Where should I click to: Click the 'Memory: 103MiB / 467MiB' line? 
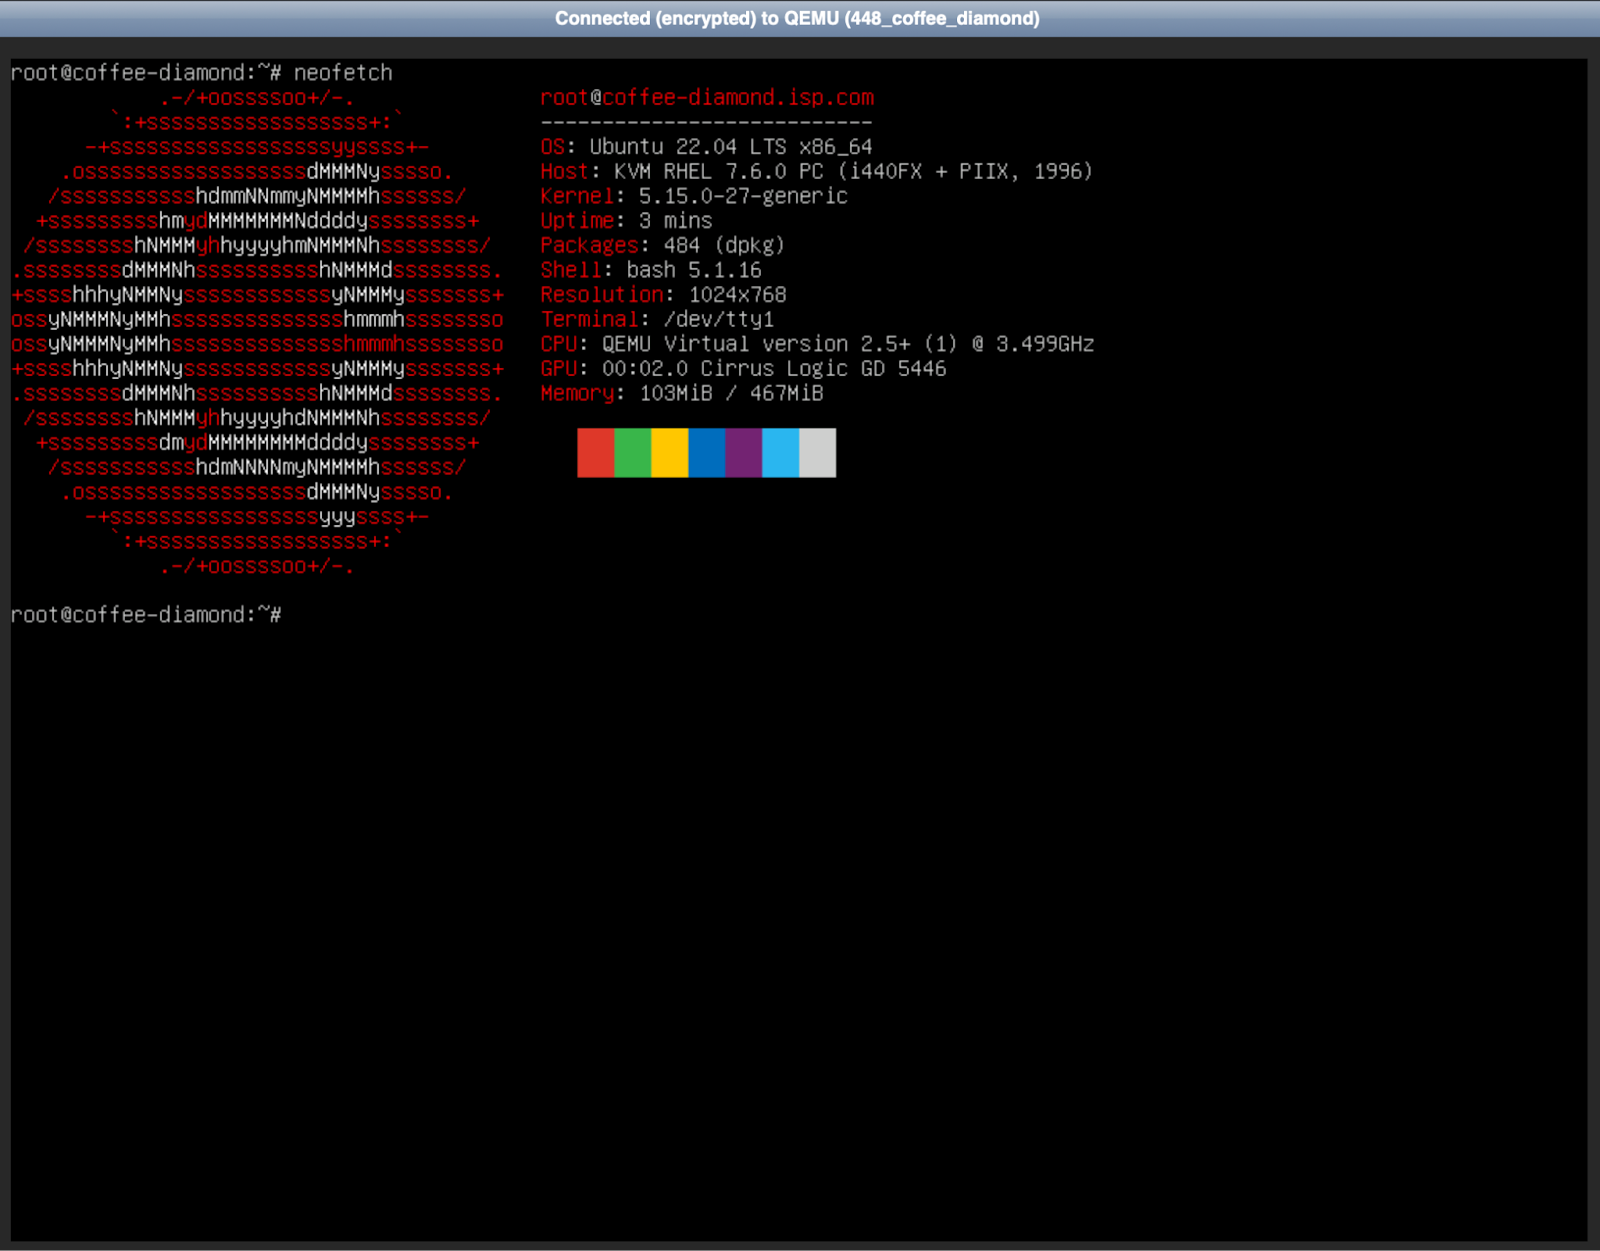[x=682, y=394]
